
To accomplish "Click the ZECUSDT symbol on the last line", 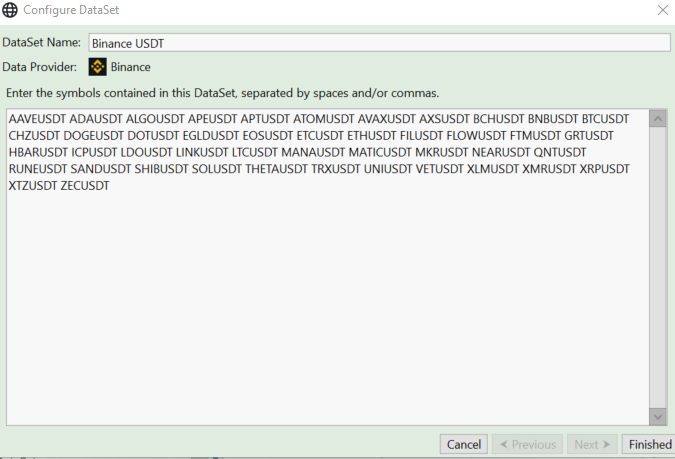I will click(84, 186).
